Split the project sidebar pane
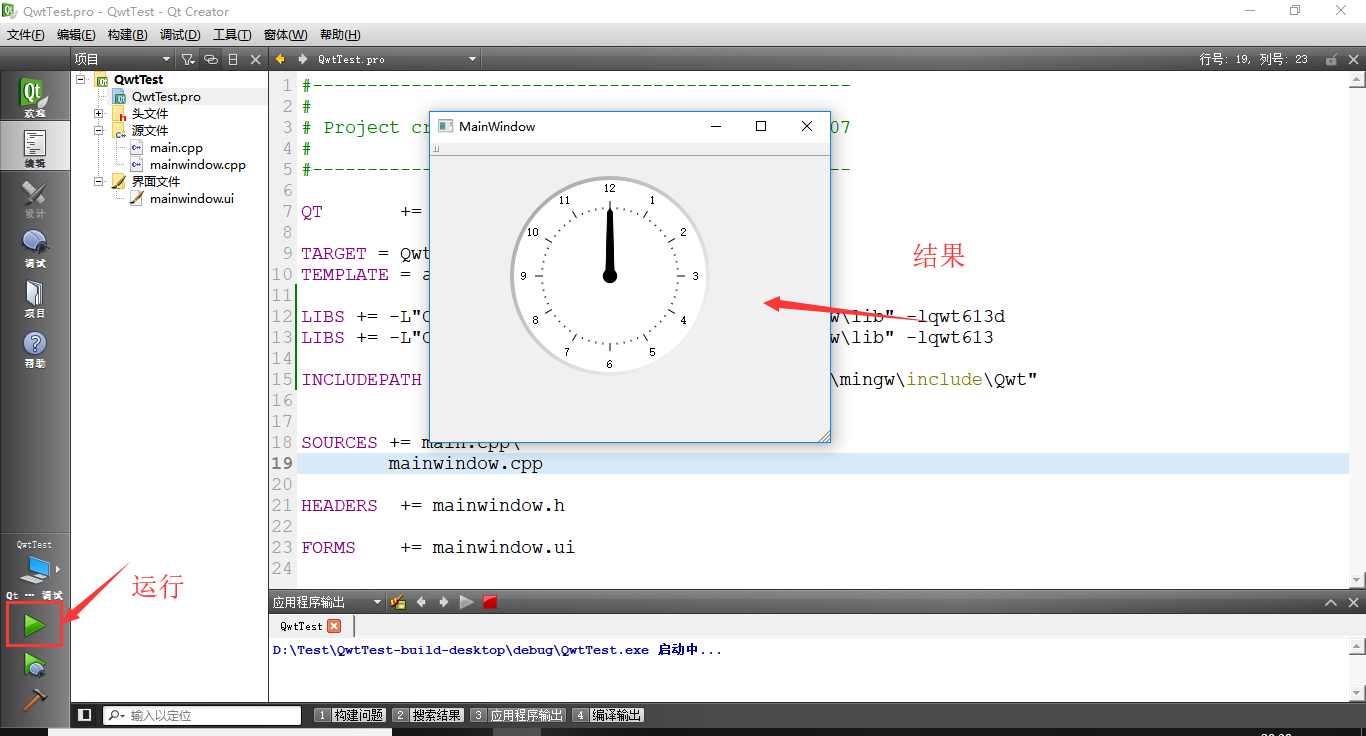Viewport: 1366px width, 736px height. [232, 59]
